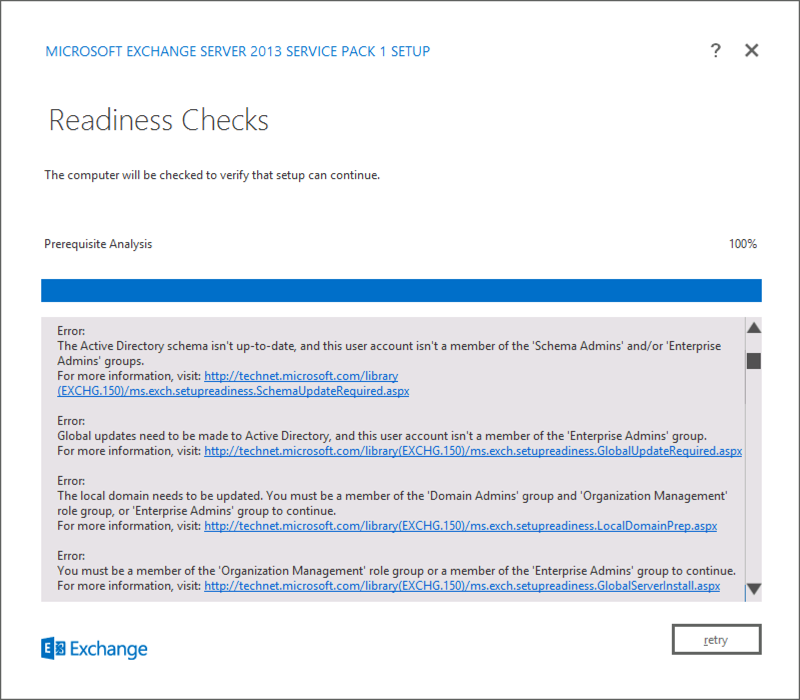Click the 'Prerequisite Analysis' label

tap(98, 244)
